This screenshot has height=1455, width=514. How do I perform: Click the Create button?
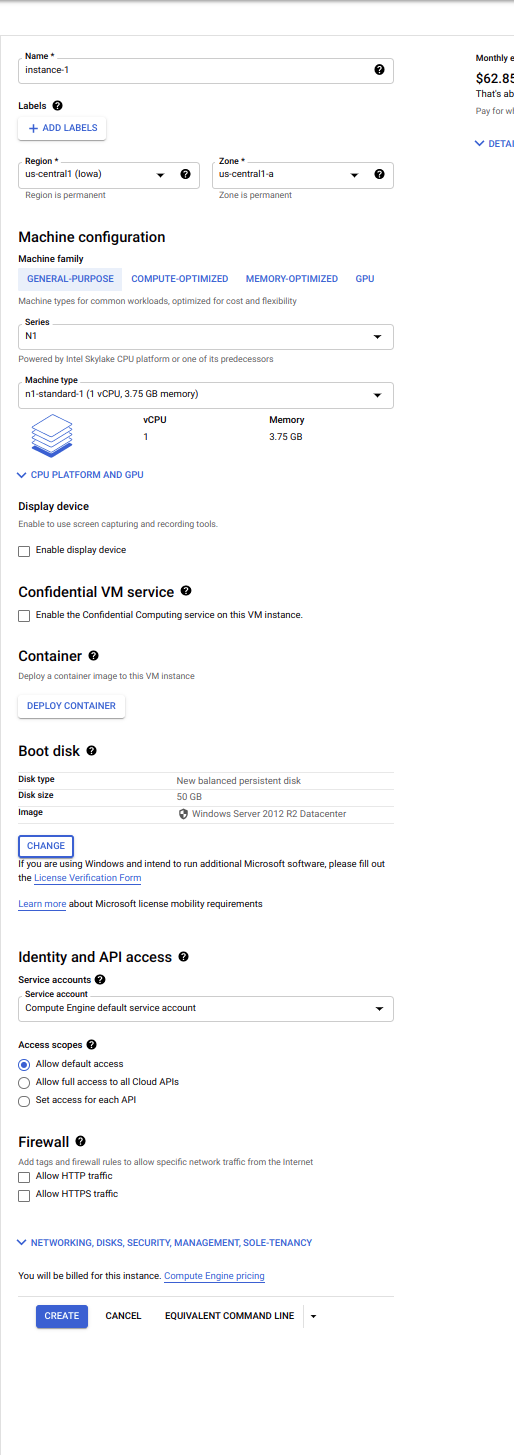(62, 1316)
